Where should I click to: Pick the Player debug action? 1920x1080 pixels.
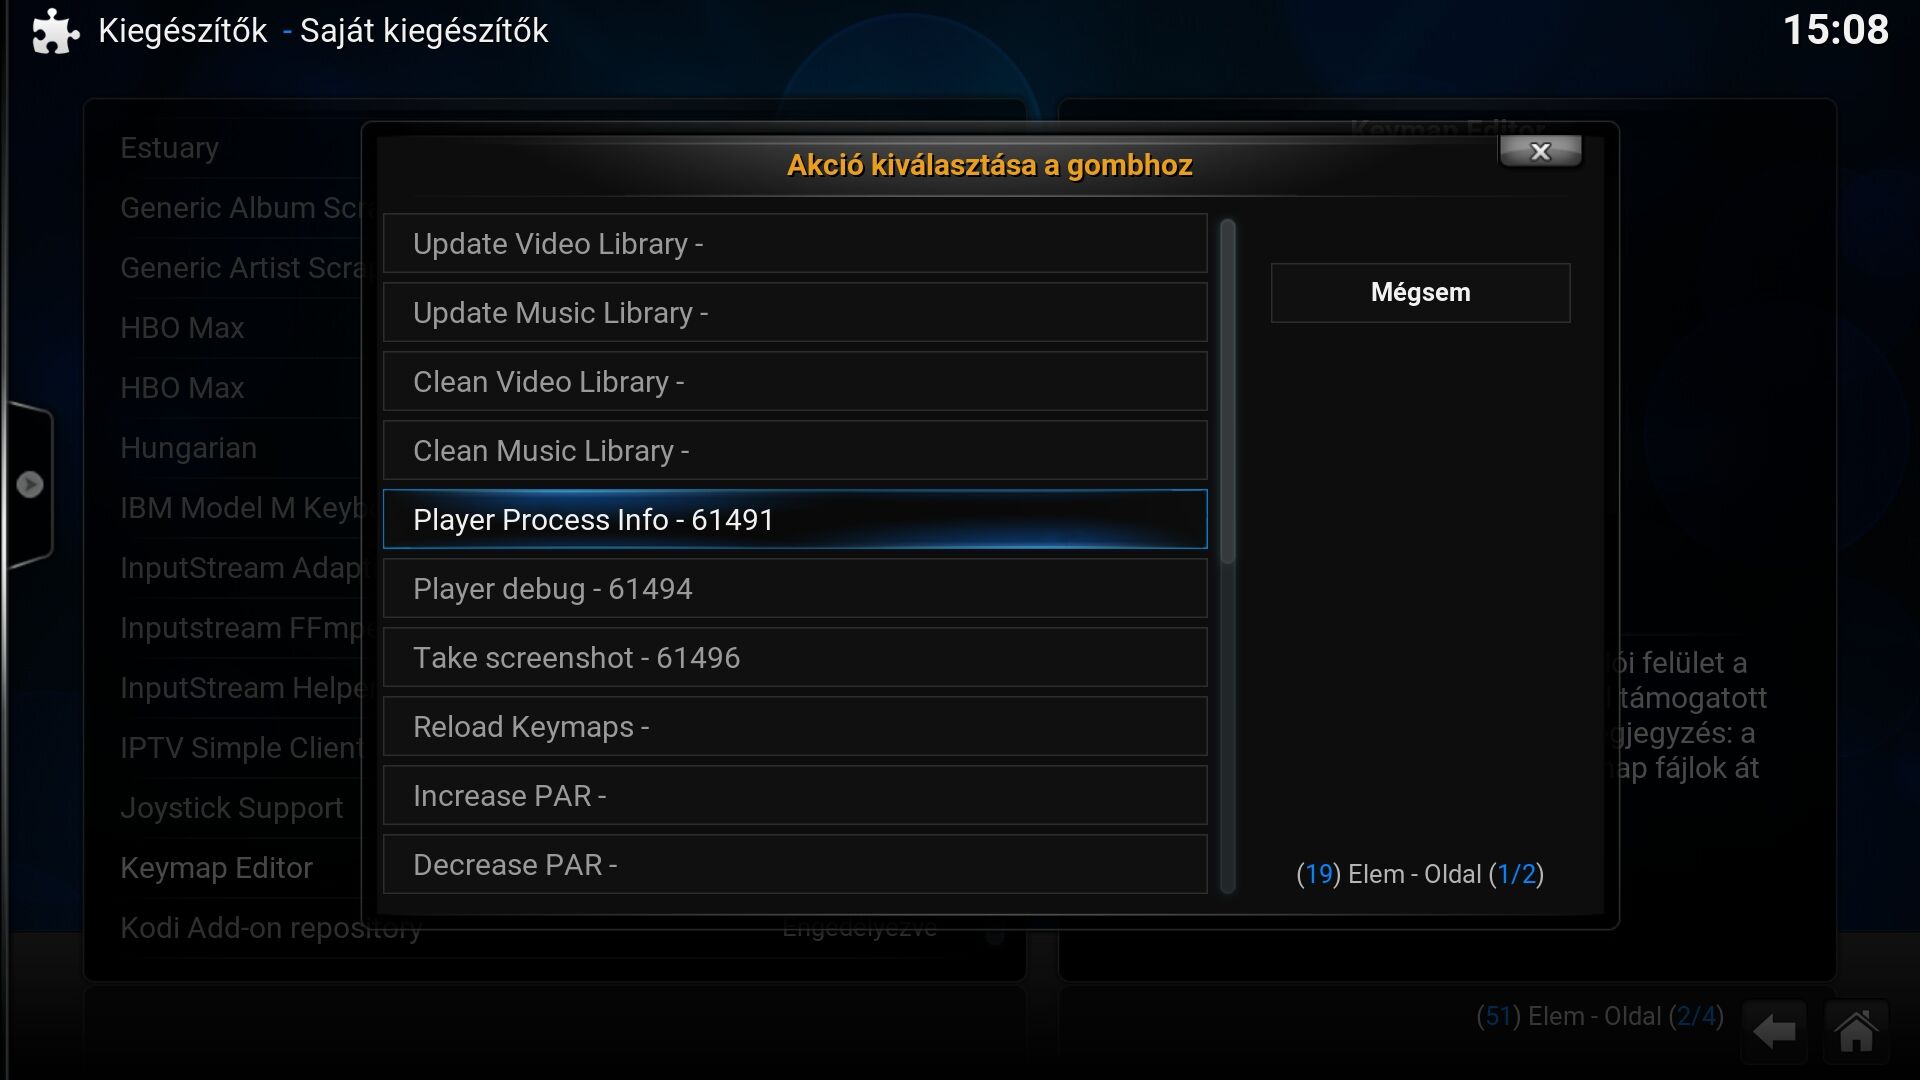(x=795, y=588)
